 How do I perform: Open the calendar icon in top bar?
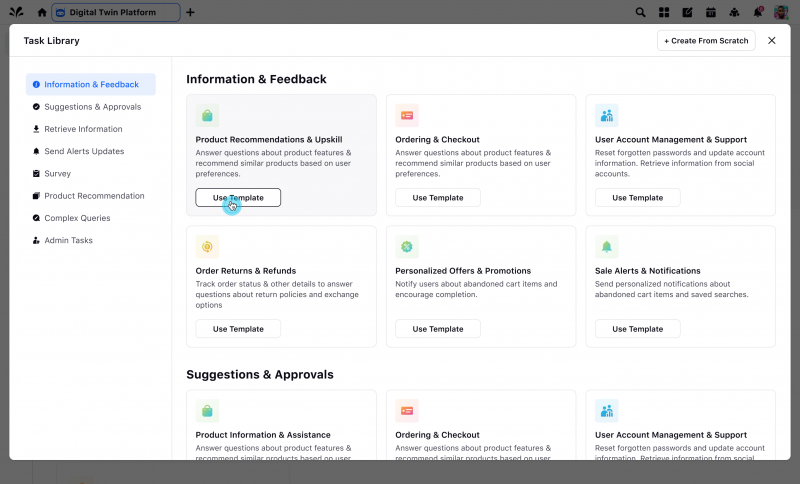[x=711, y=12]
